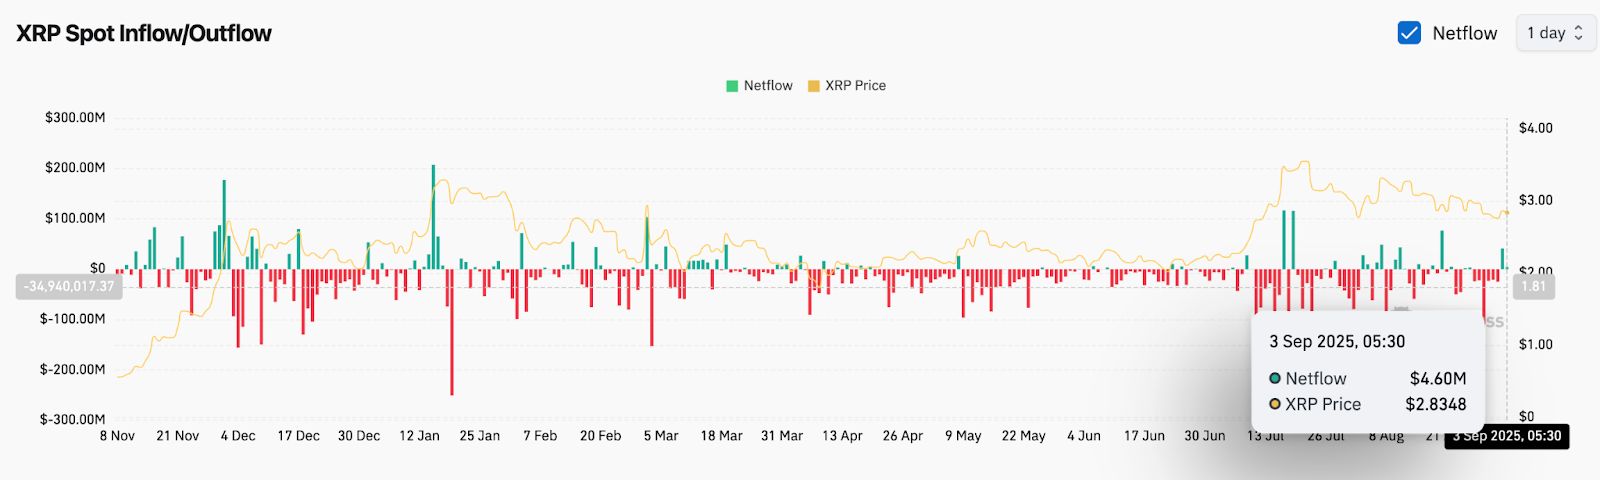Open the 1 day interval dropdown
The width and height of the screenshot is (1600, 480).
[x=1555, y=33]
